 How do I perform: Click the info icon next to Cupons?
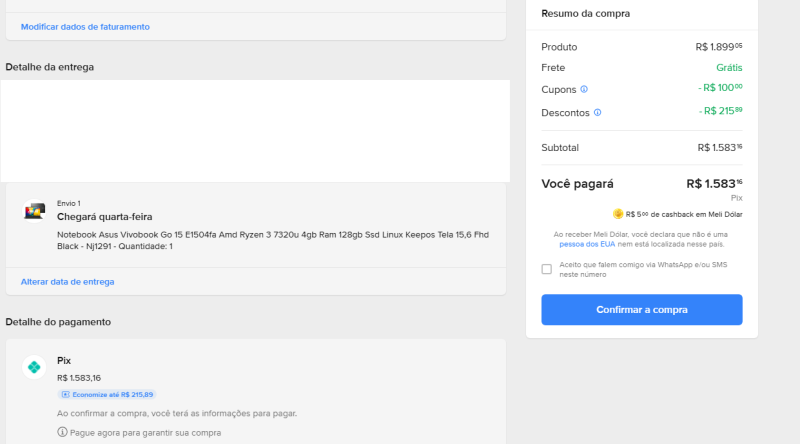(584, 89)
